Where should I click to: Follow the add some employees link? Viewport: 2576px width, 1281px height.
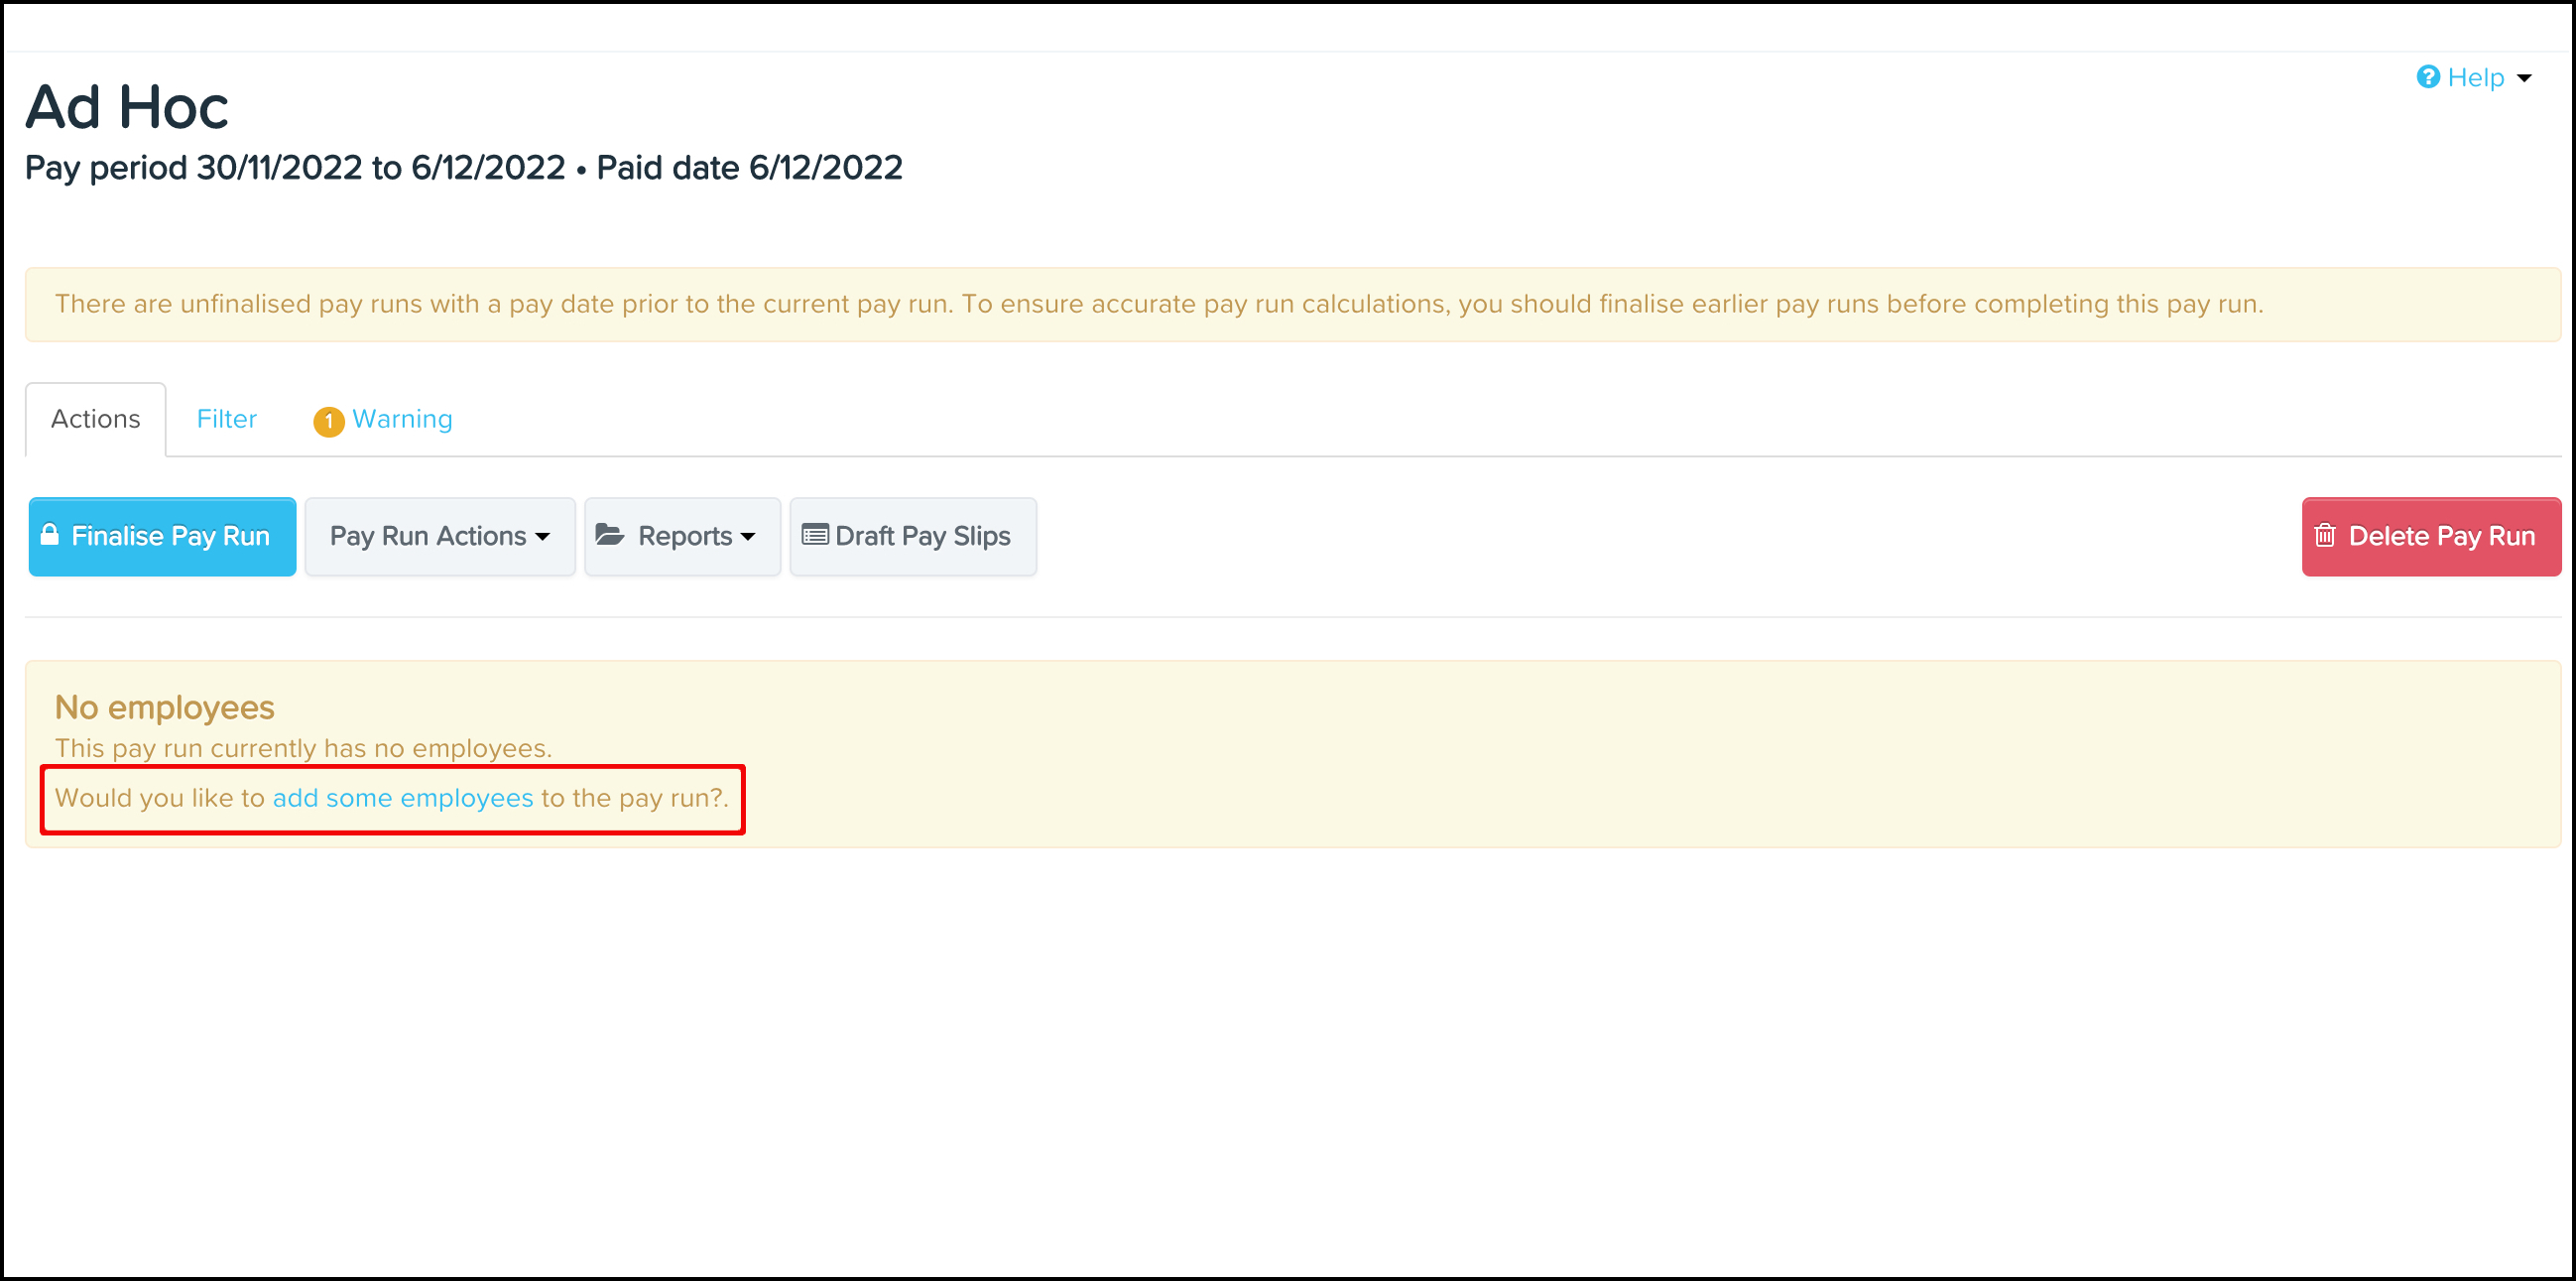(403, 798)
